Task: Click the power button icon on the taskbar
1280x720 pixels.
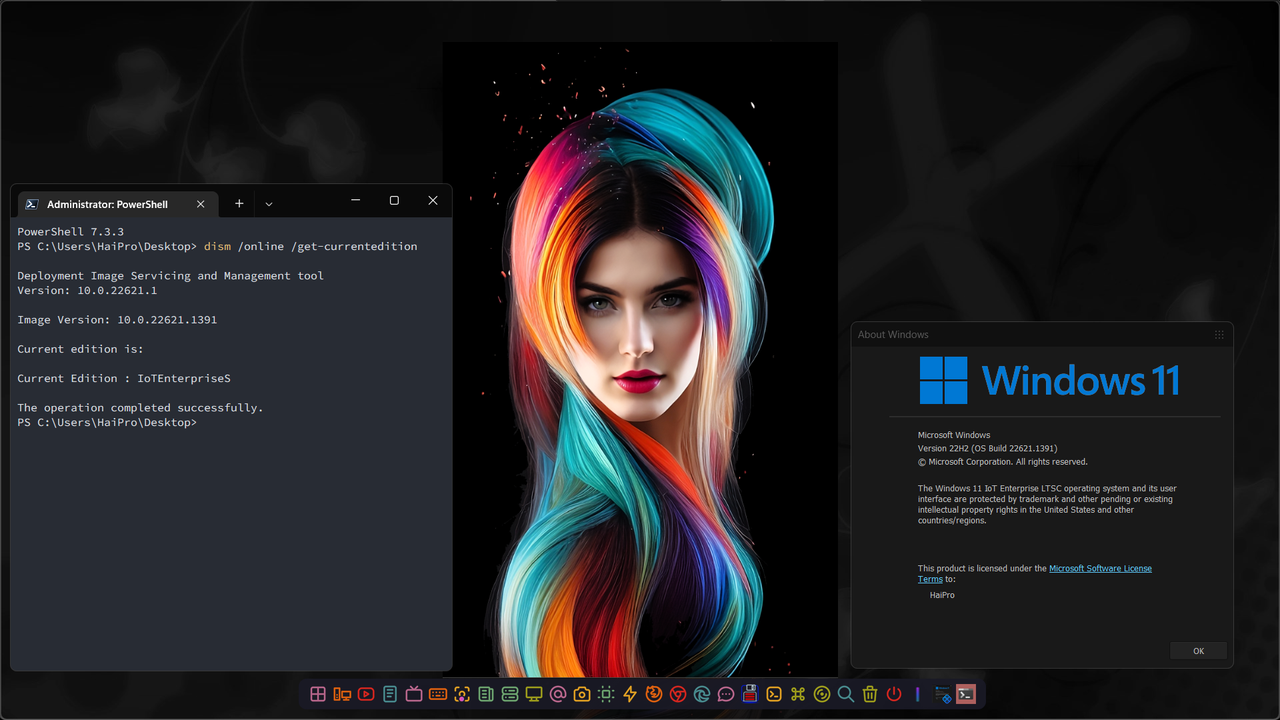Action: (x=893, y=693)
